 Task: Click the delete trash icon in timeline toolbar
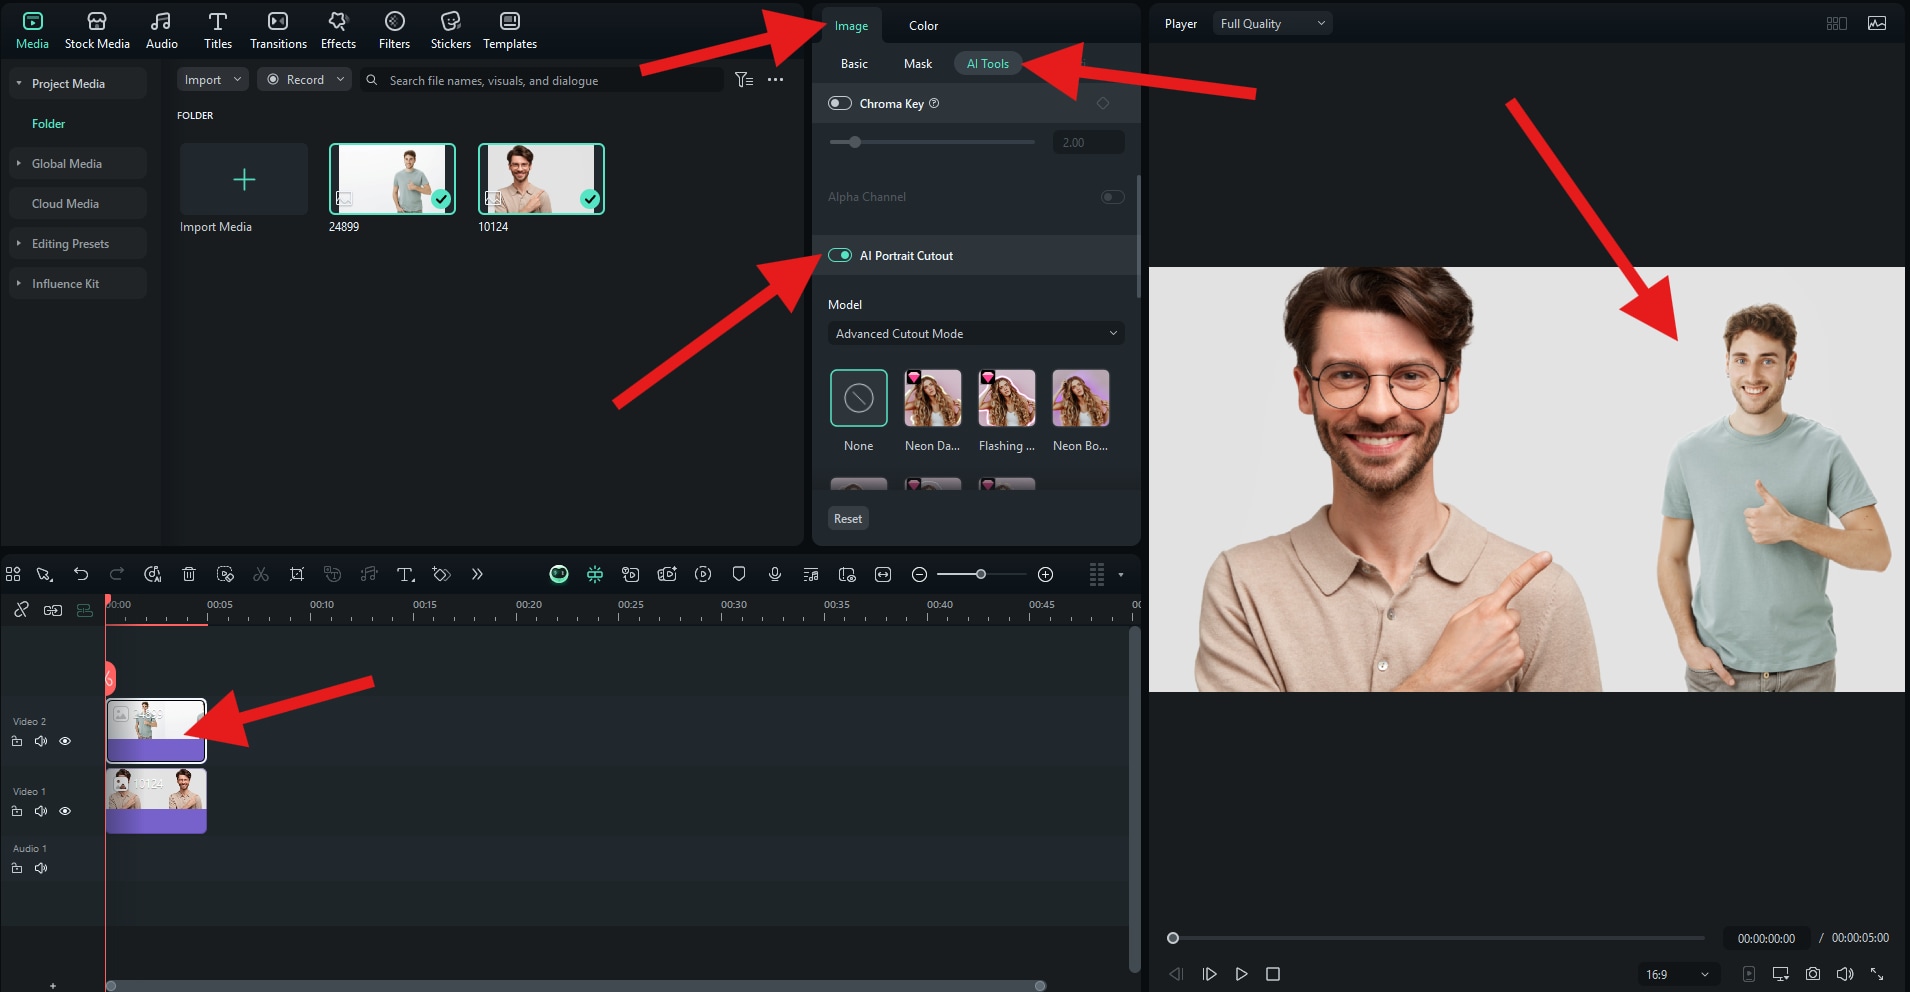(x=189, y=574)
